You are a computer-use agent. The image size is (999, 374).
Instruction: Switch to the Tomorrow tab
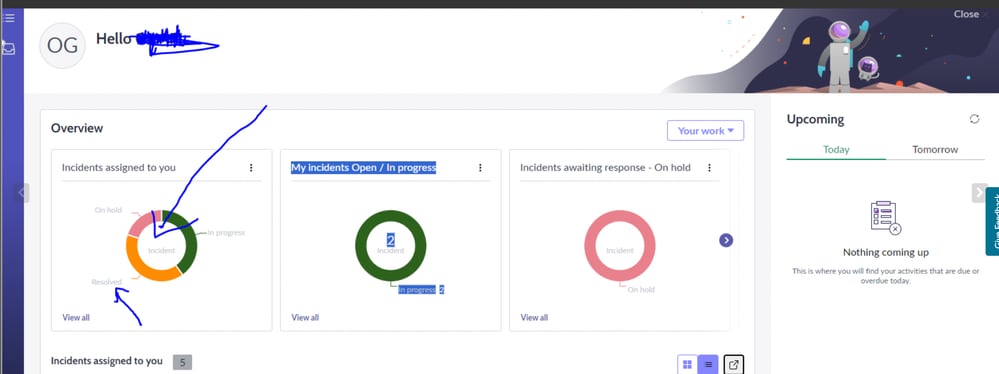tap(935, 150)
